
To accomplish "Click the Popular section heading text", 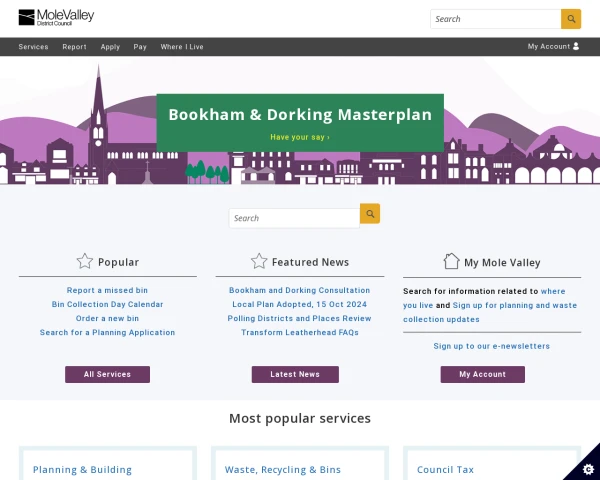I will pyautogui.click(x=118, y=262).
